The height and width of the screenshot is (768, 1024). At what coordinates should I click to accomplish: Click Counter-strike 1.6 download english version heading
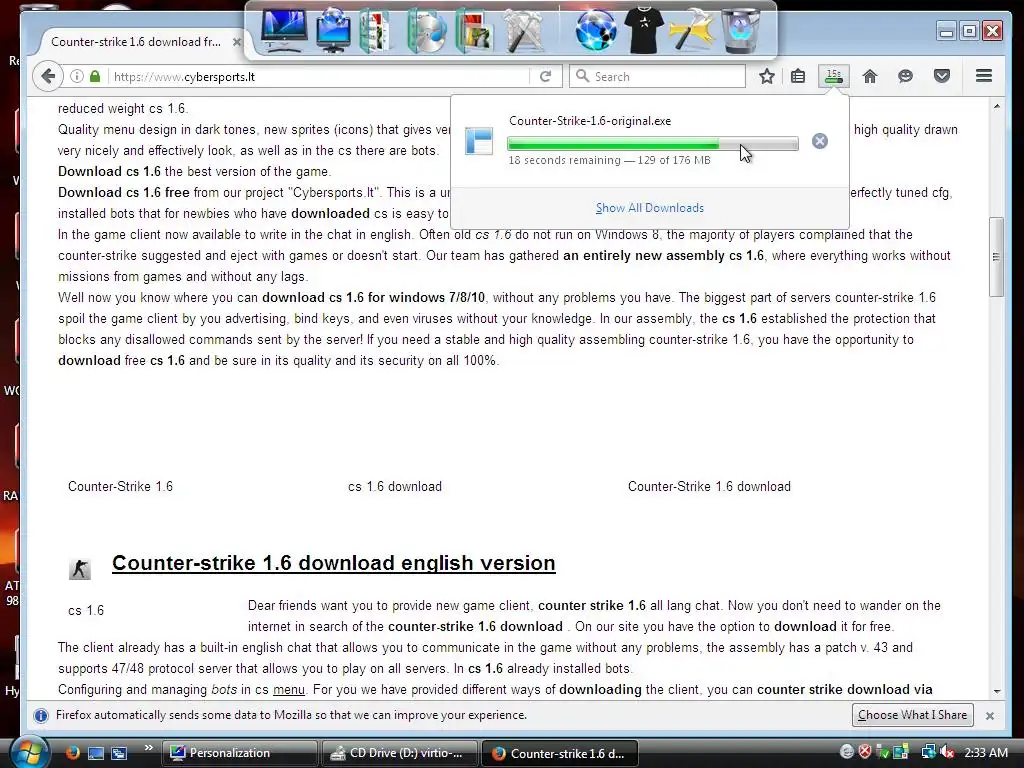pos(334,563)
